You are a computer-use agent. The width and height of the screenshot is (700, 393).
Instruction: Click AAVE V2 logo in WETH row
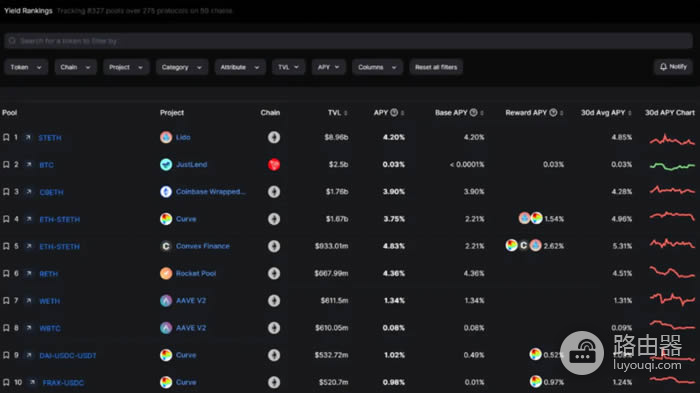coord(166,301)
